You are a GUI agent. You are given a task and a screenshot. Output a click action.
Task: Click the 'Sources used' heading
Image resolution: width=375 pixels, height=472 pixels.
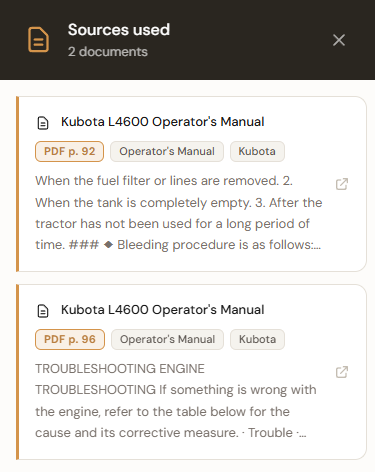coord(119,30)
